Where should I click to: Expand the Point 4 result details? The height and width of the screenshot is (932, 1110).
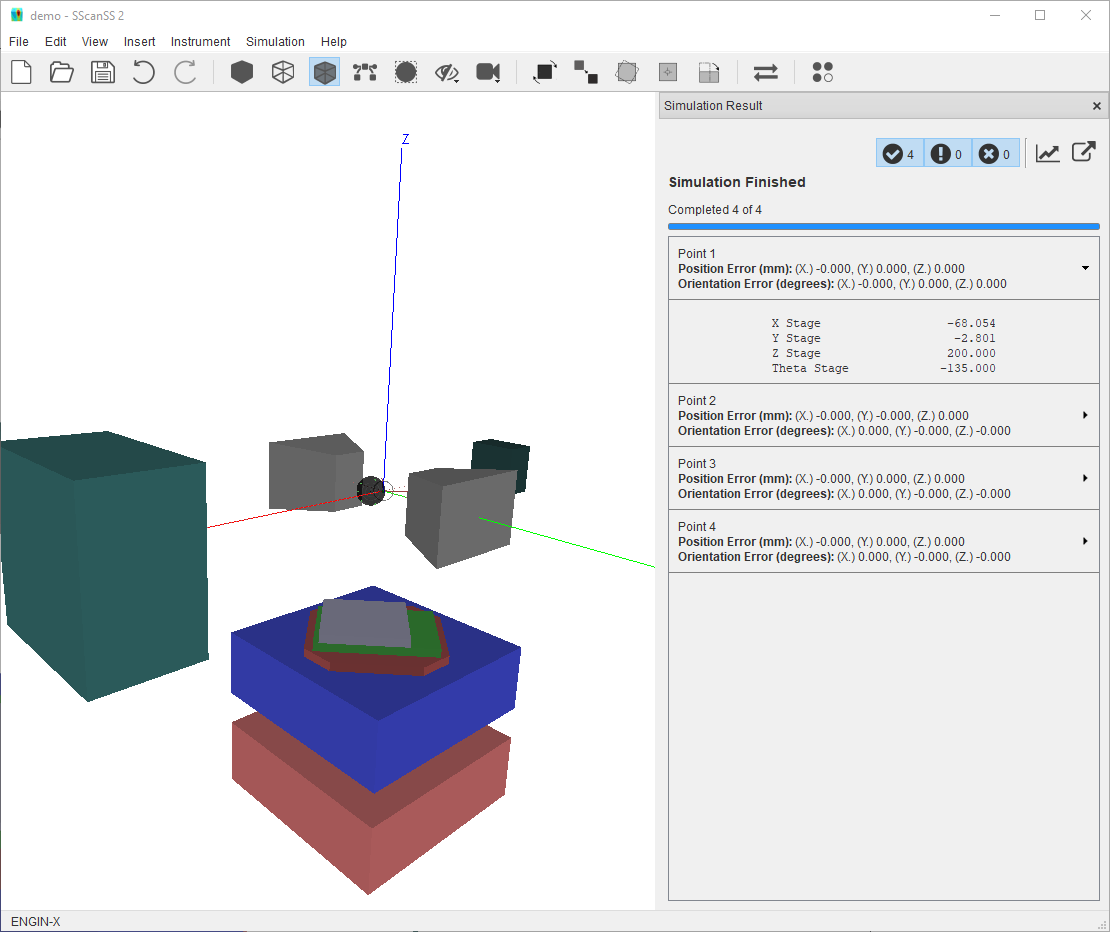coord(1085,541)
